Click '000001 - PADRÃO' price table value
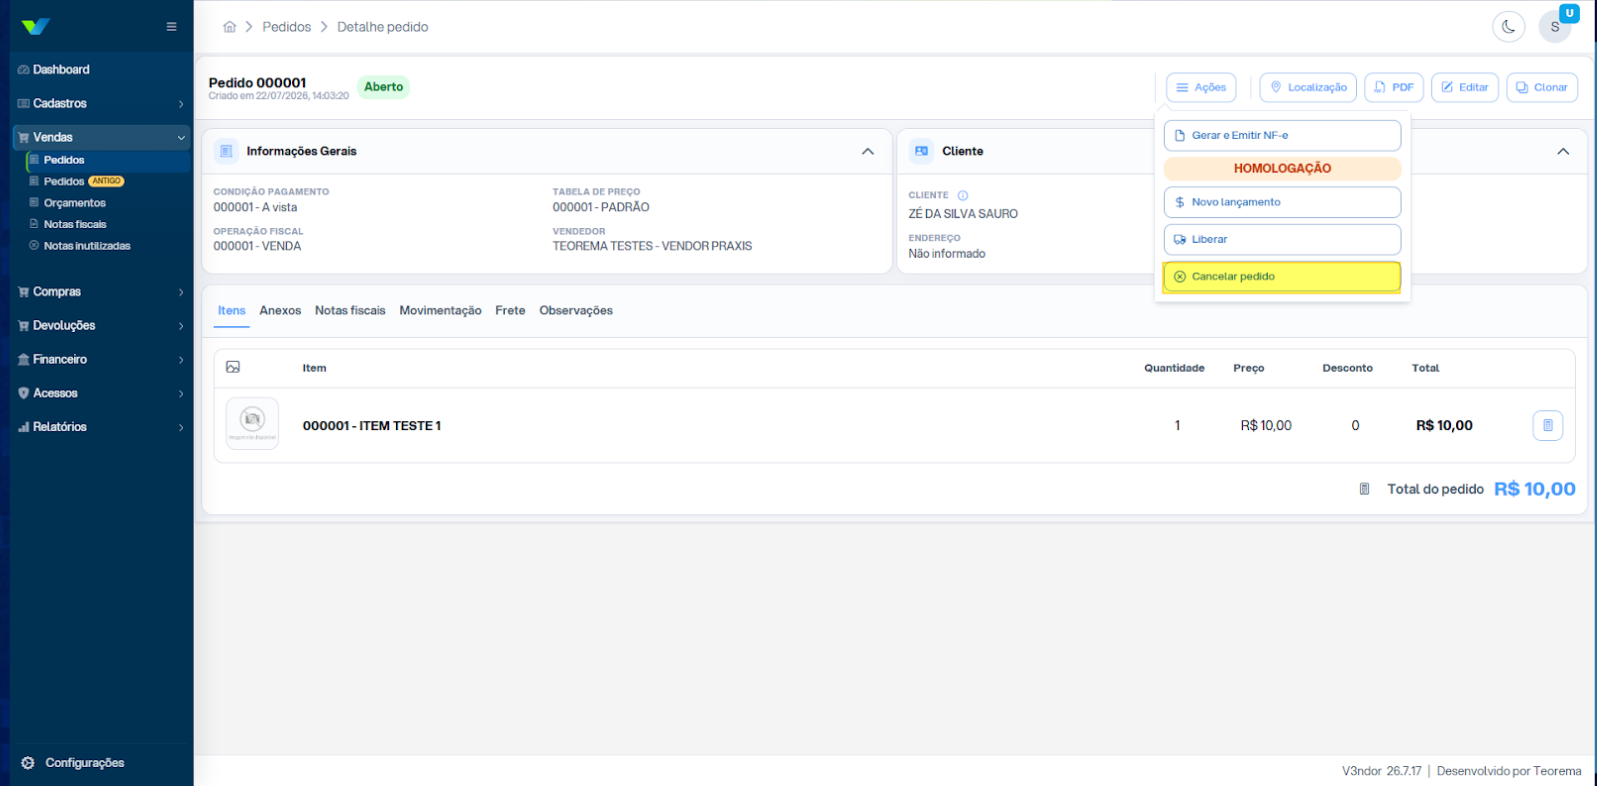 click(601, 208)
